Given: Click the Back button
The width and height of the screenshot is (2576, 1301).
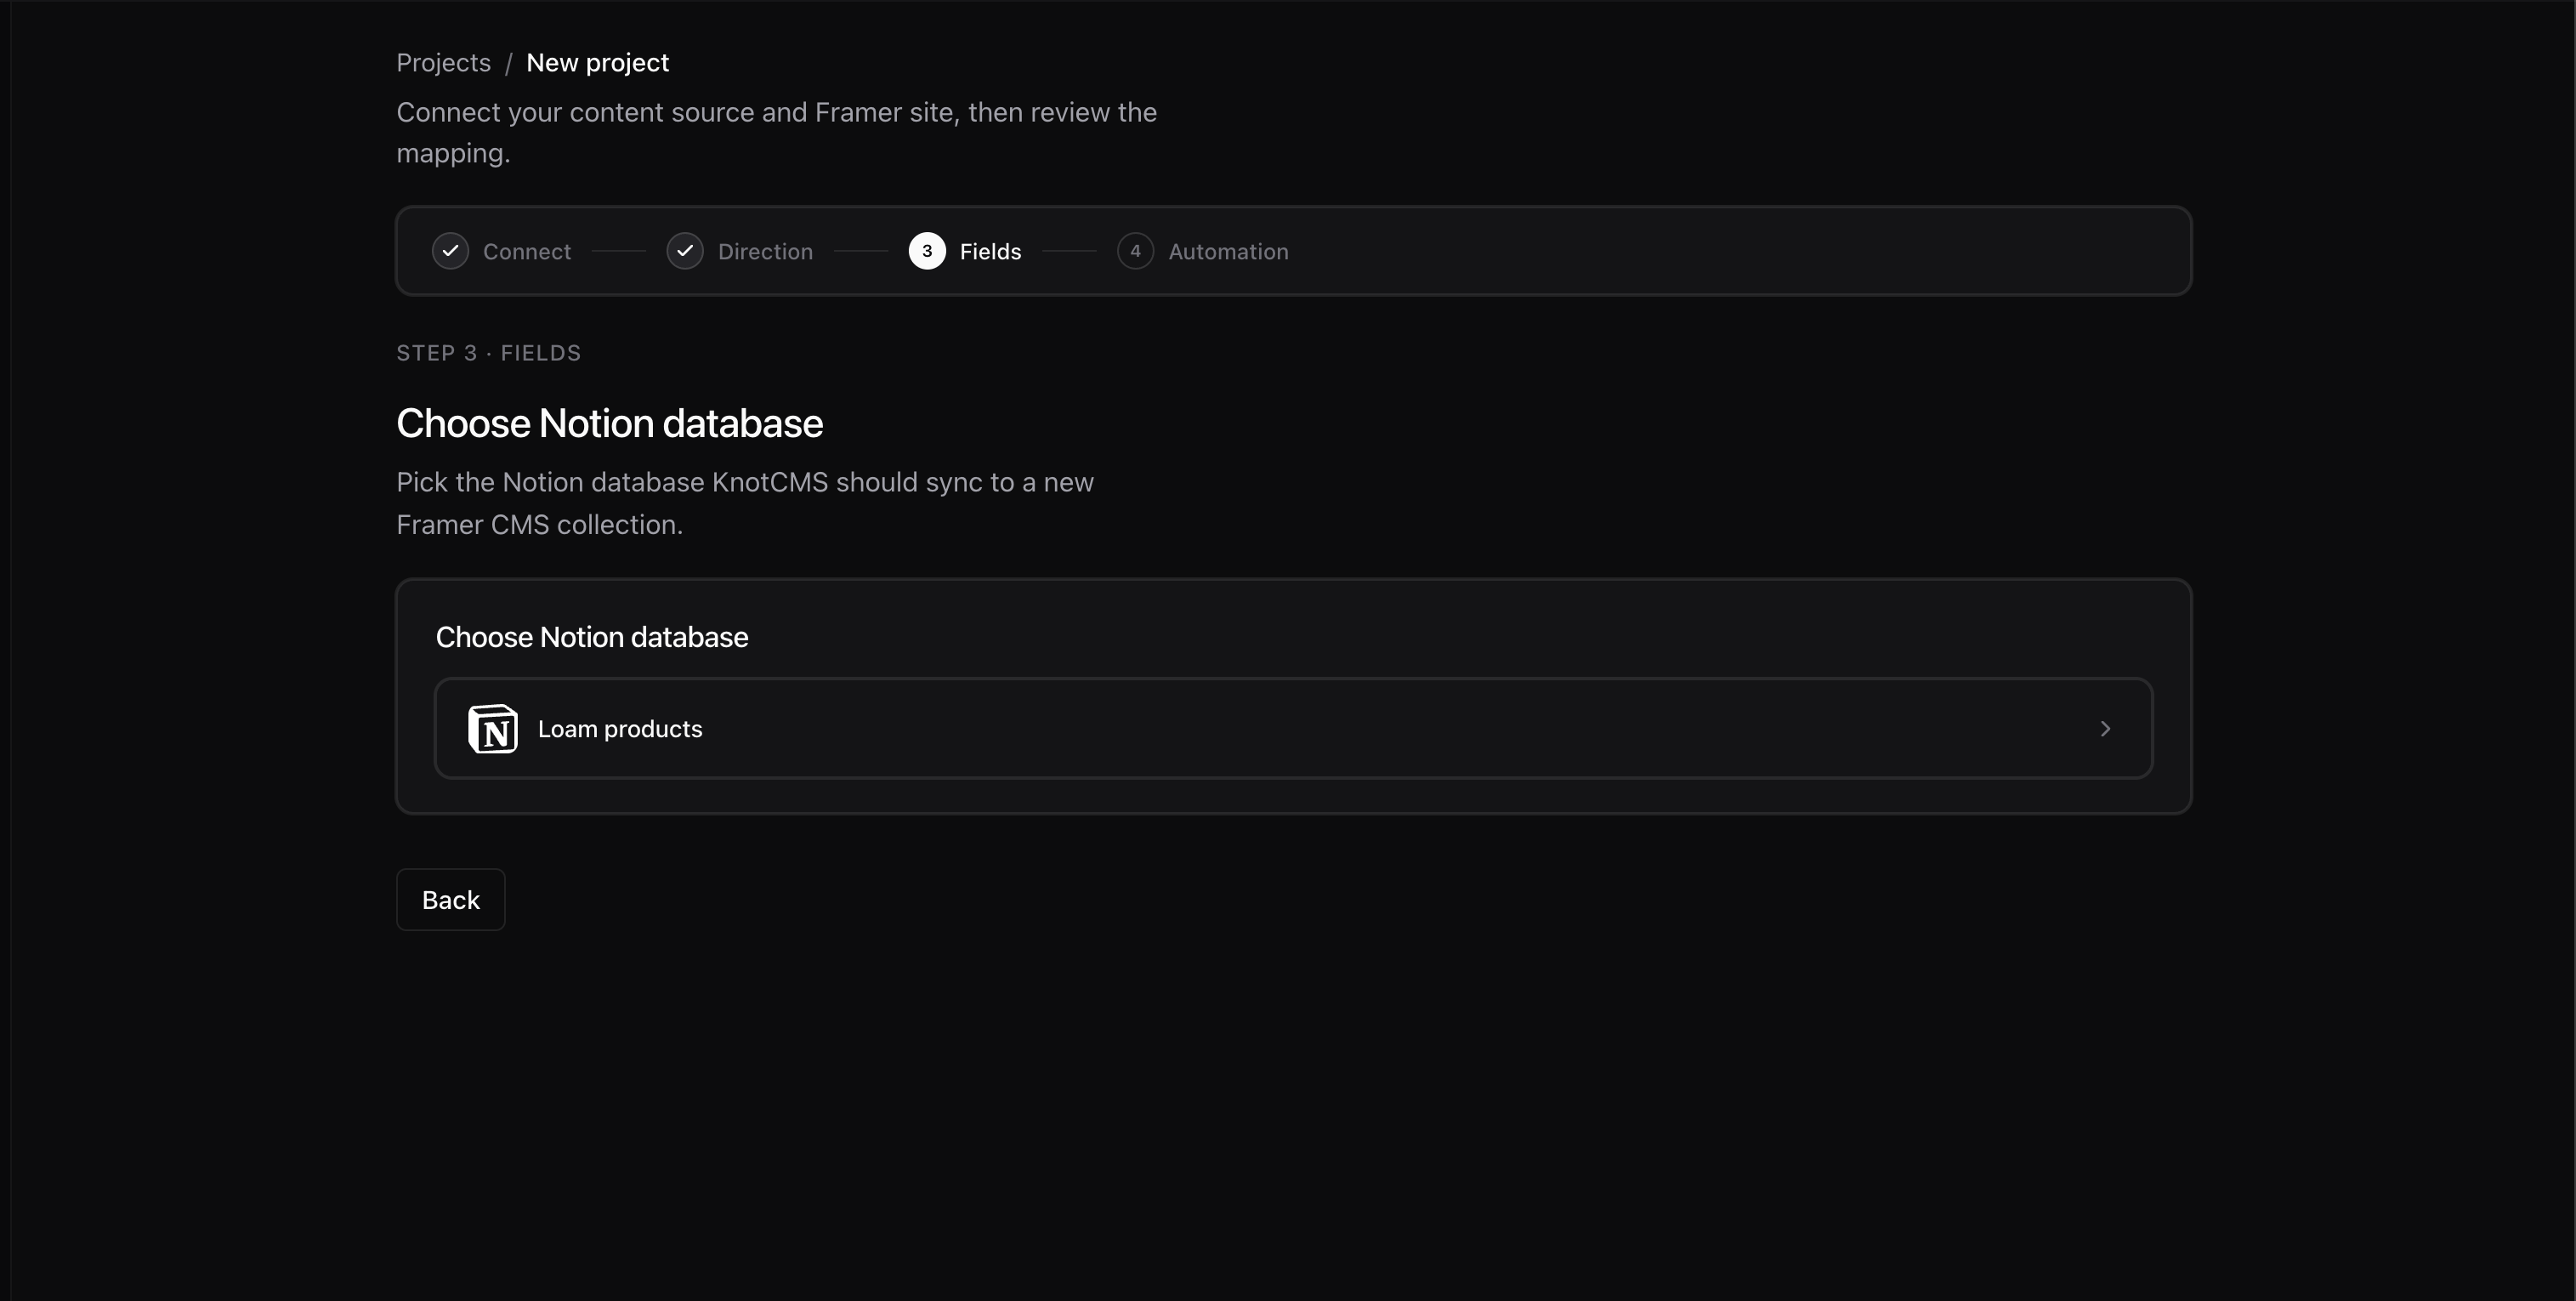Looking at the screenshot, I should tap(451, 900).
